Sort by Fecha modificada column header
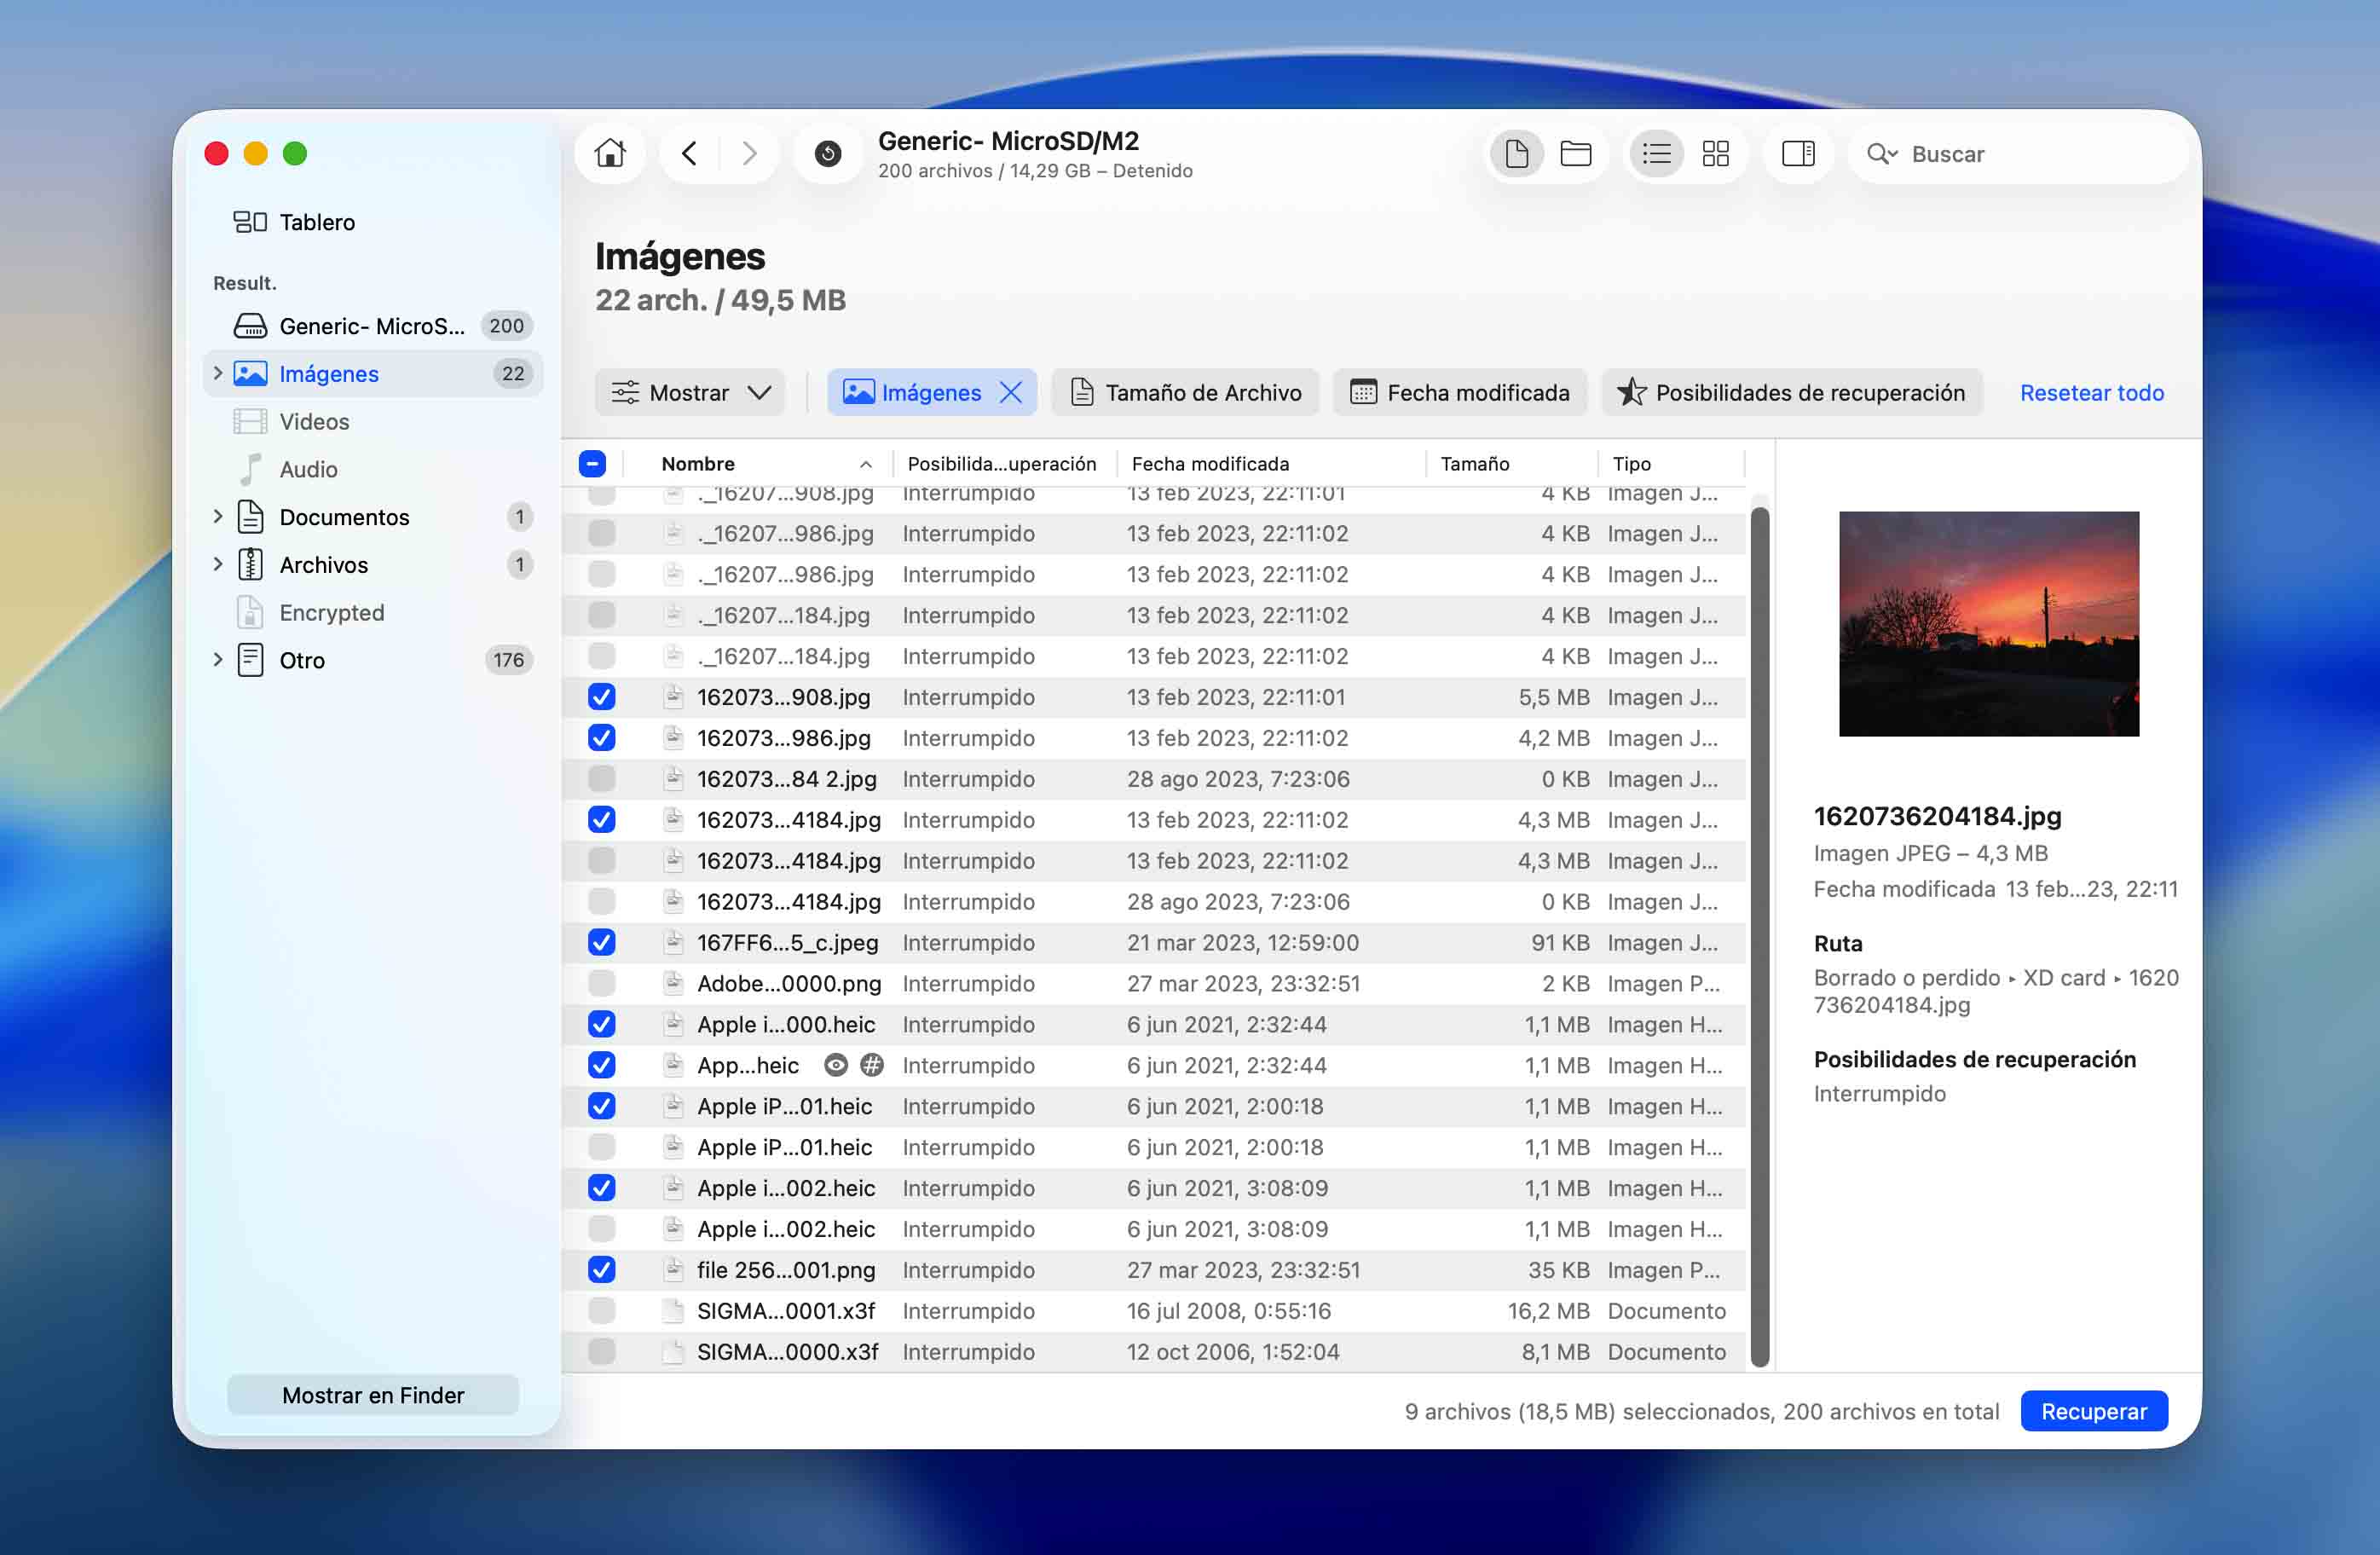 (1270, 463)
